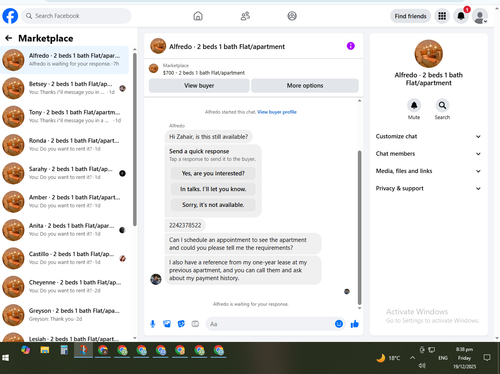Open Copilot icon in taskbar

point(25,350)
